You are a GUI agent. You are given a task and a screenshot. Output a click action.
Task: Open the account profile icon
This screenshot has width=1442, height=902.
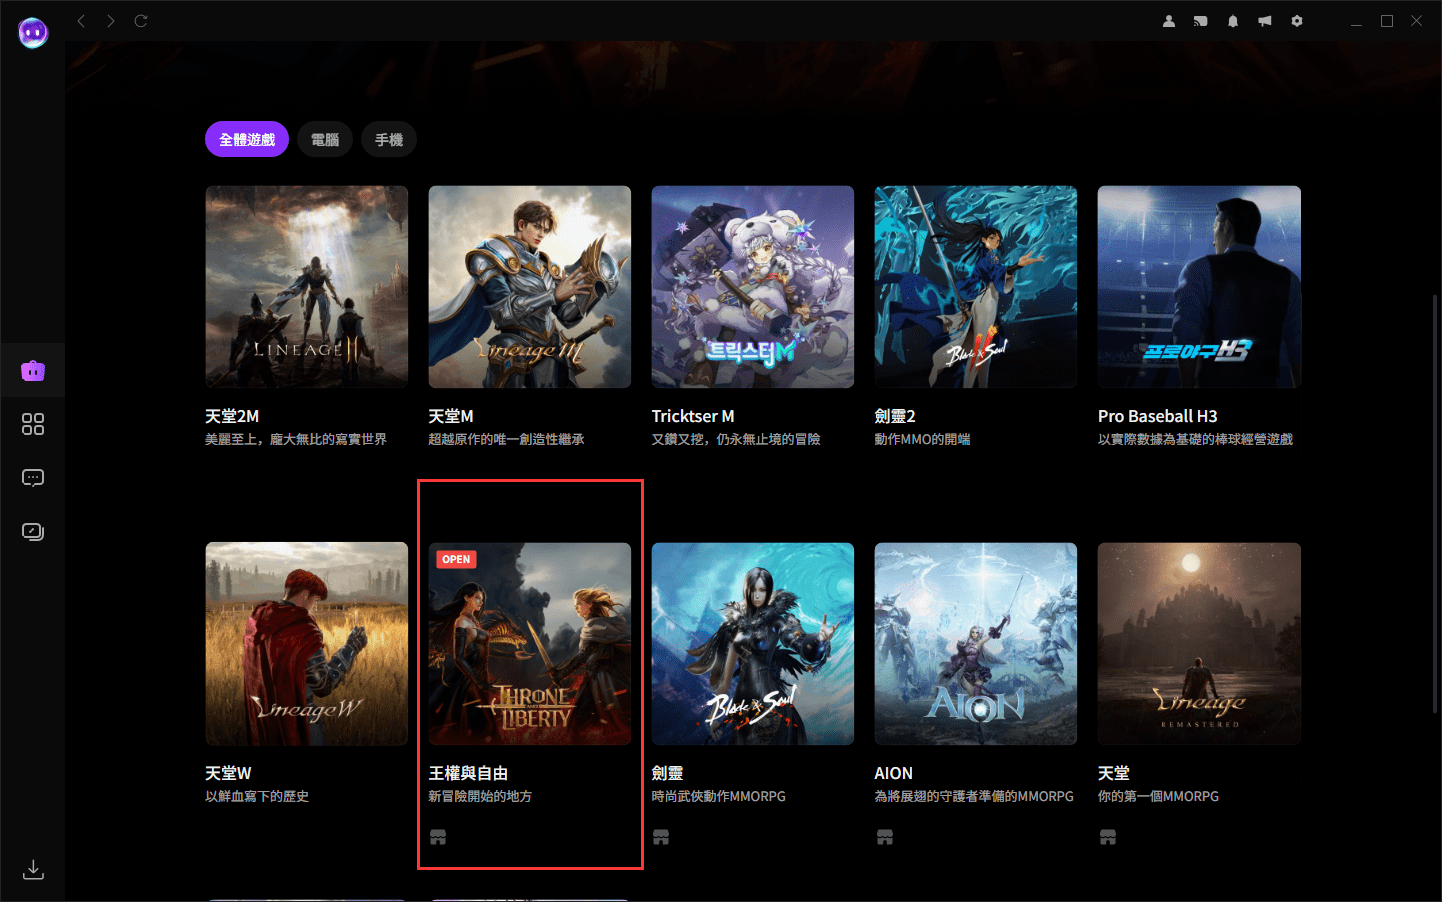tap(1168, 21)
